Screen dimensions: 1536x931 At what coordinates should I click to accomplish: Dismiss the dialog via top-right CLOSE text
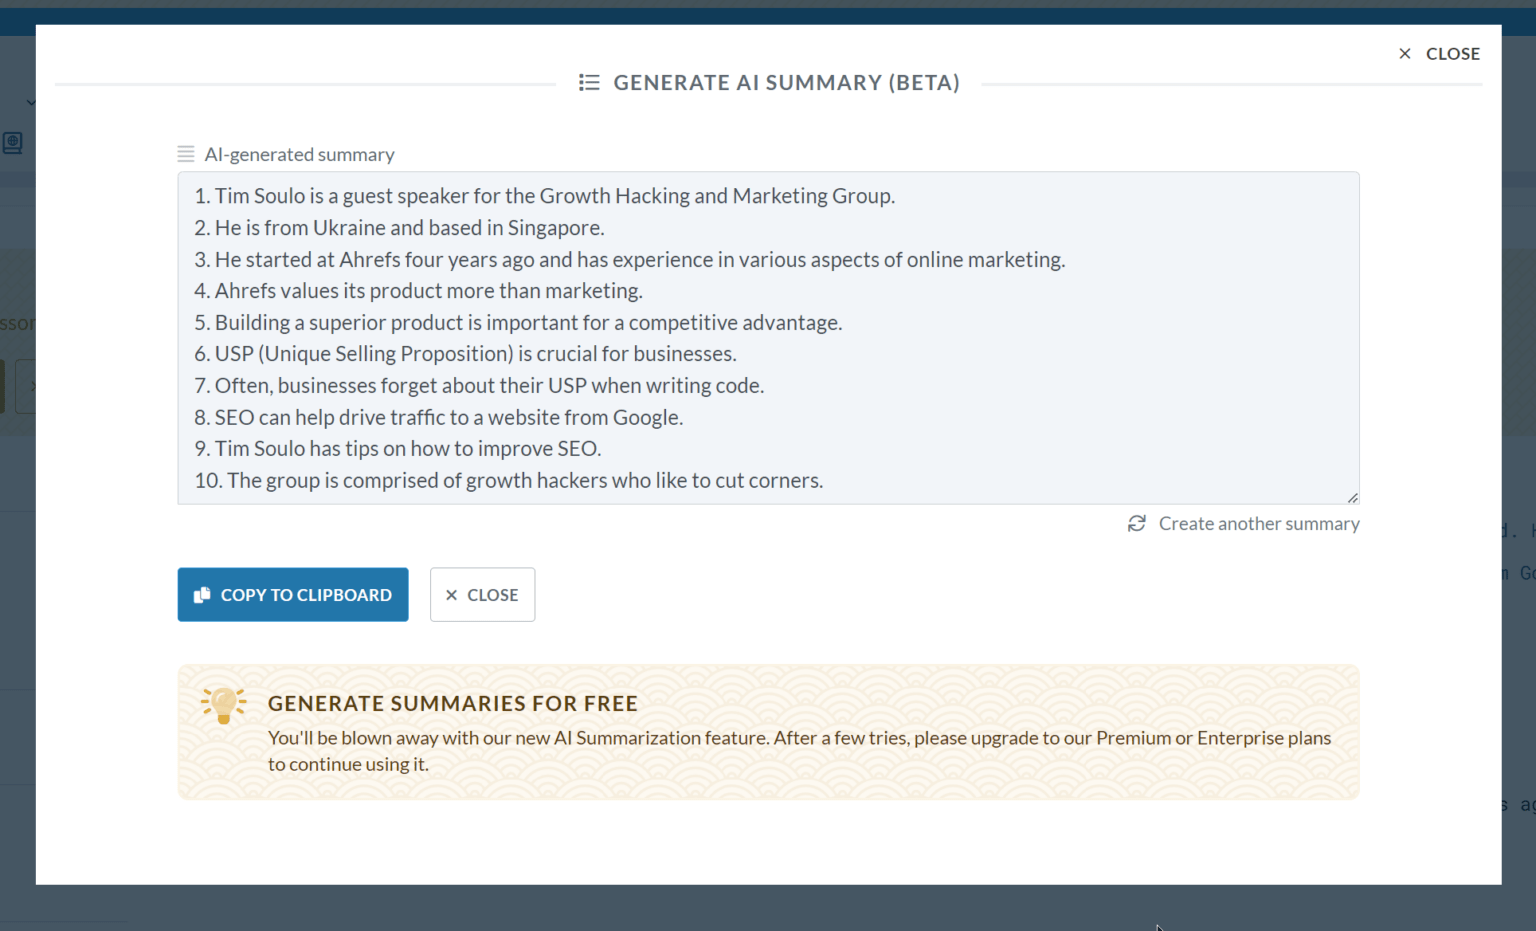click(x=1452, y=54)
